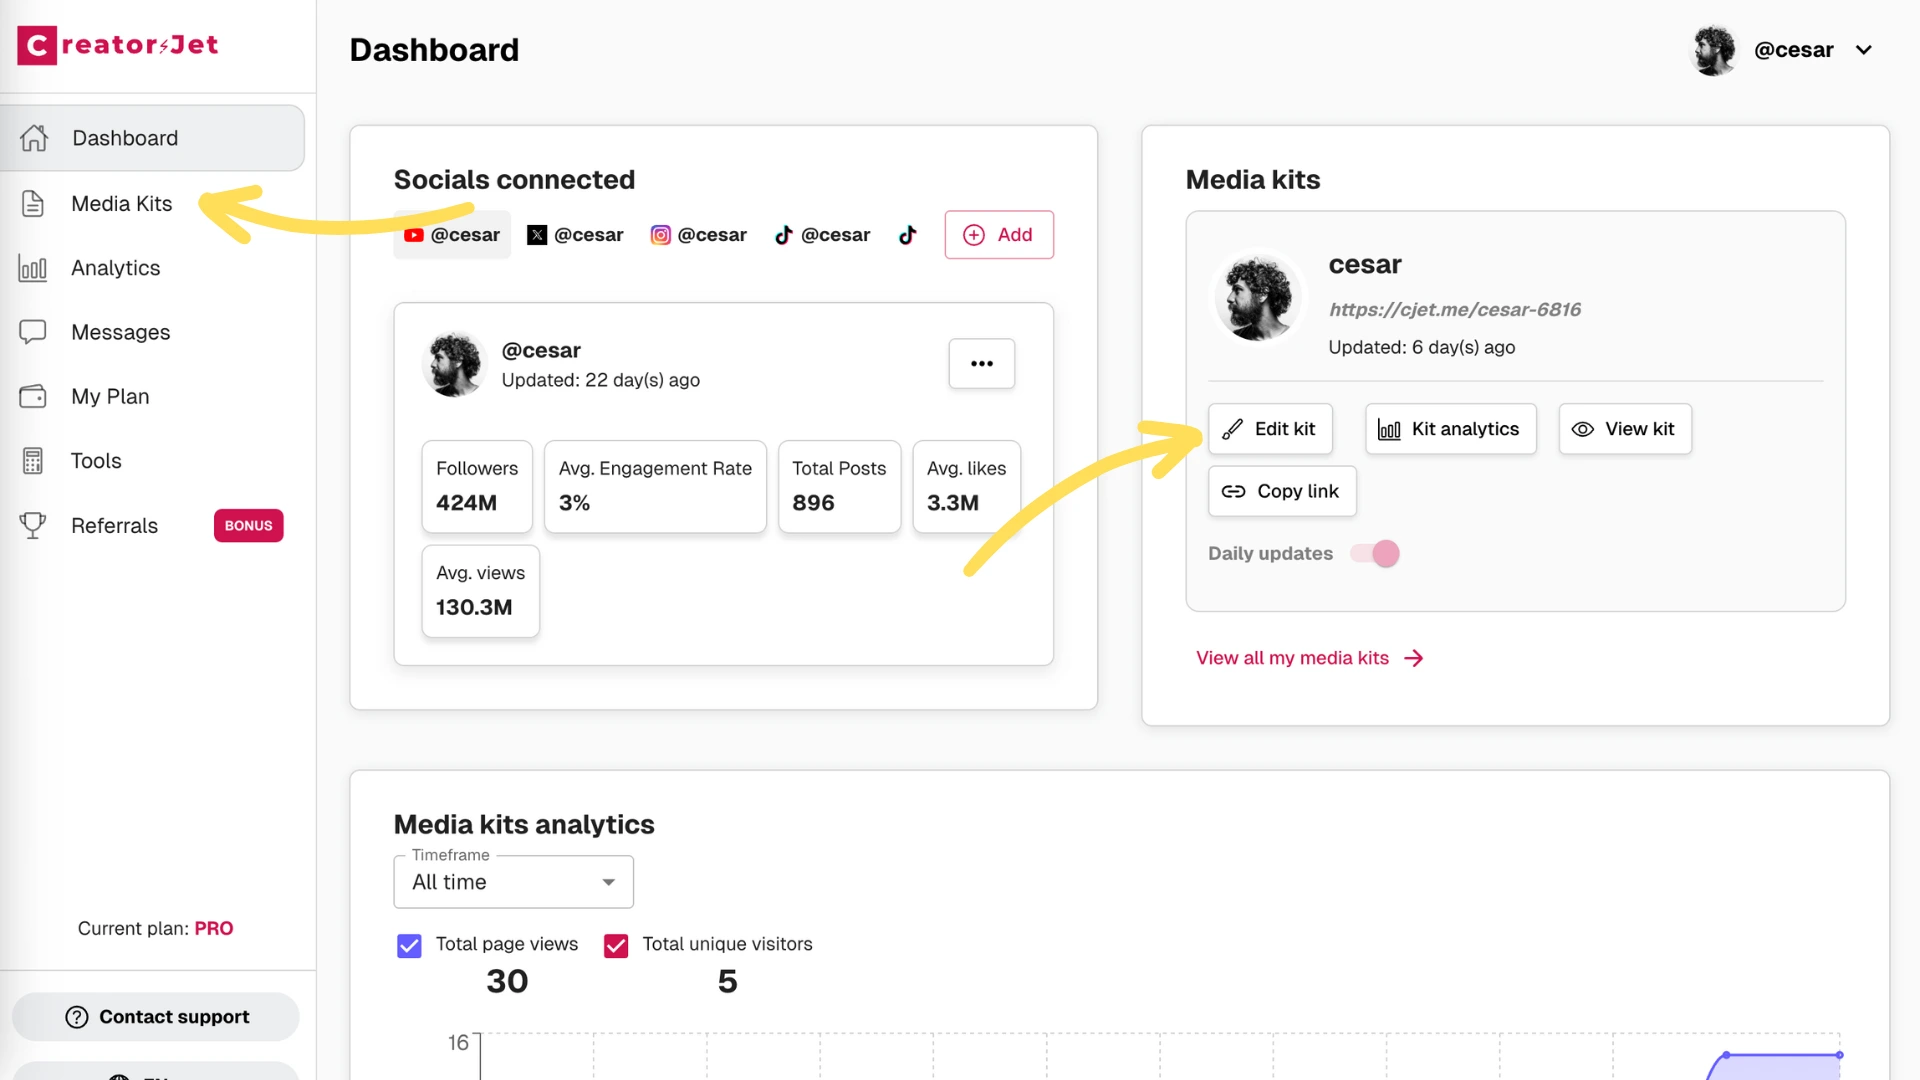This screenshot has width=1920, height=1080.
Task: Expand the @cesar account menu top right
Action: 1864,49
